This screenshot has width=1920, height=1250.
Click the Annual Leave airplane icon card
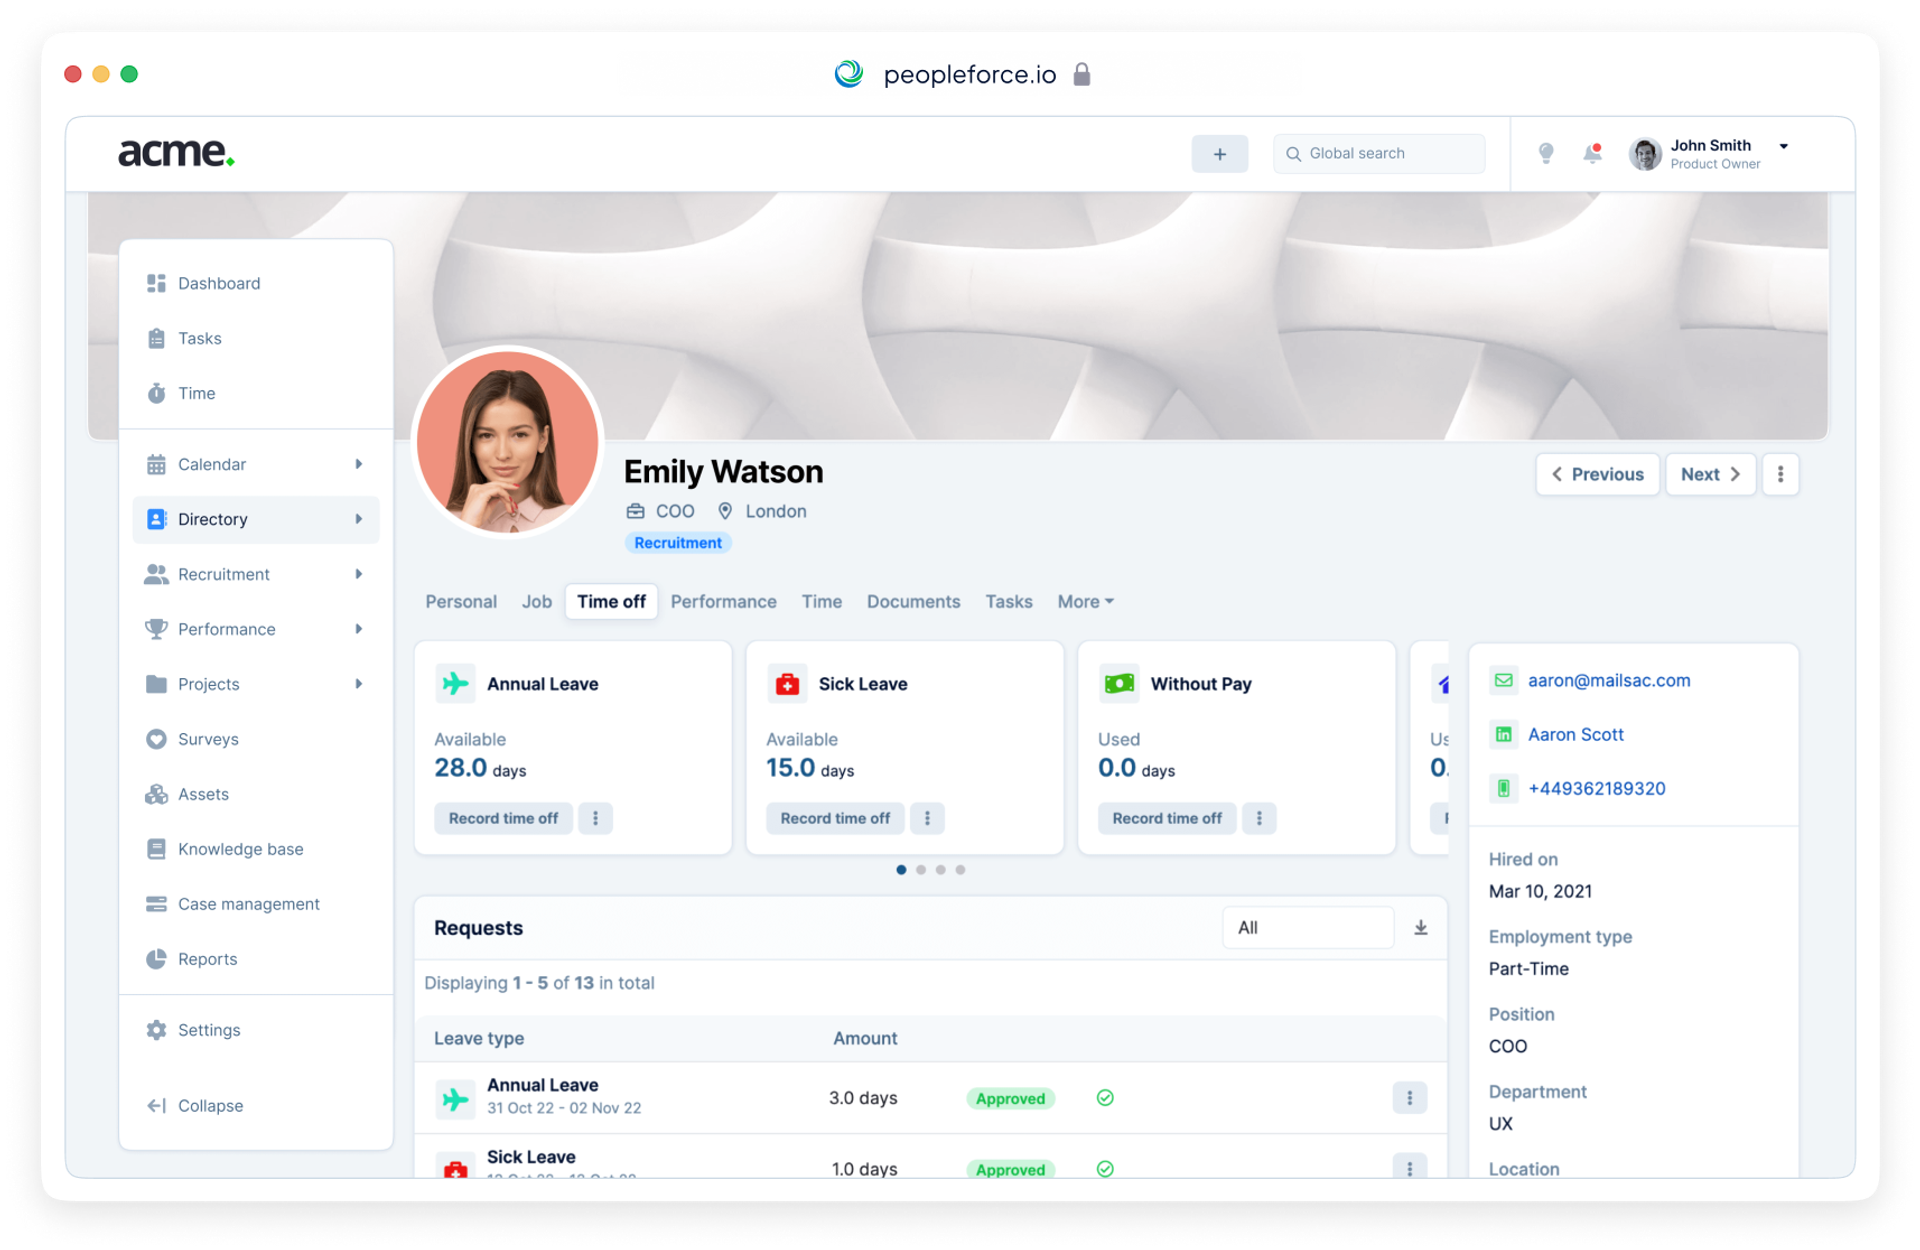[x=455, y=684]
